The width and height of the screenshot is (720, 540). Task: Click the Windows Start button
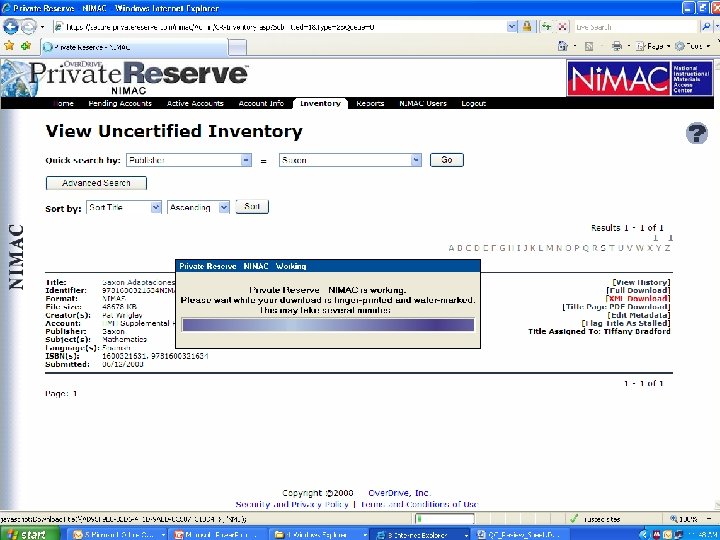tap(30, 534)
